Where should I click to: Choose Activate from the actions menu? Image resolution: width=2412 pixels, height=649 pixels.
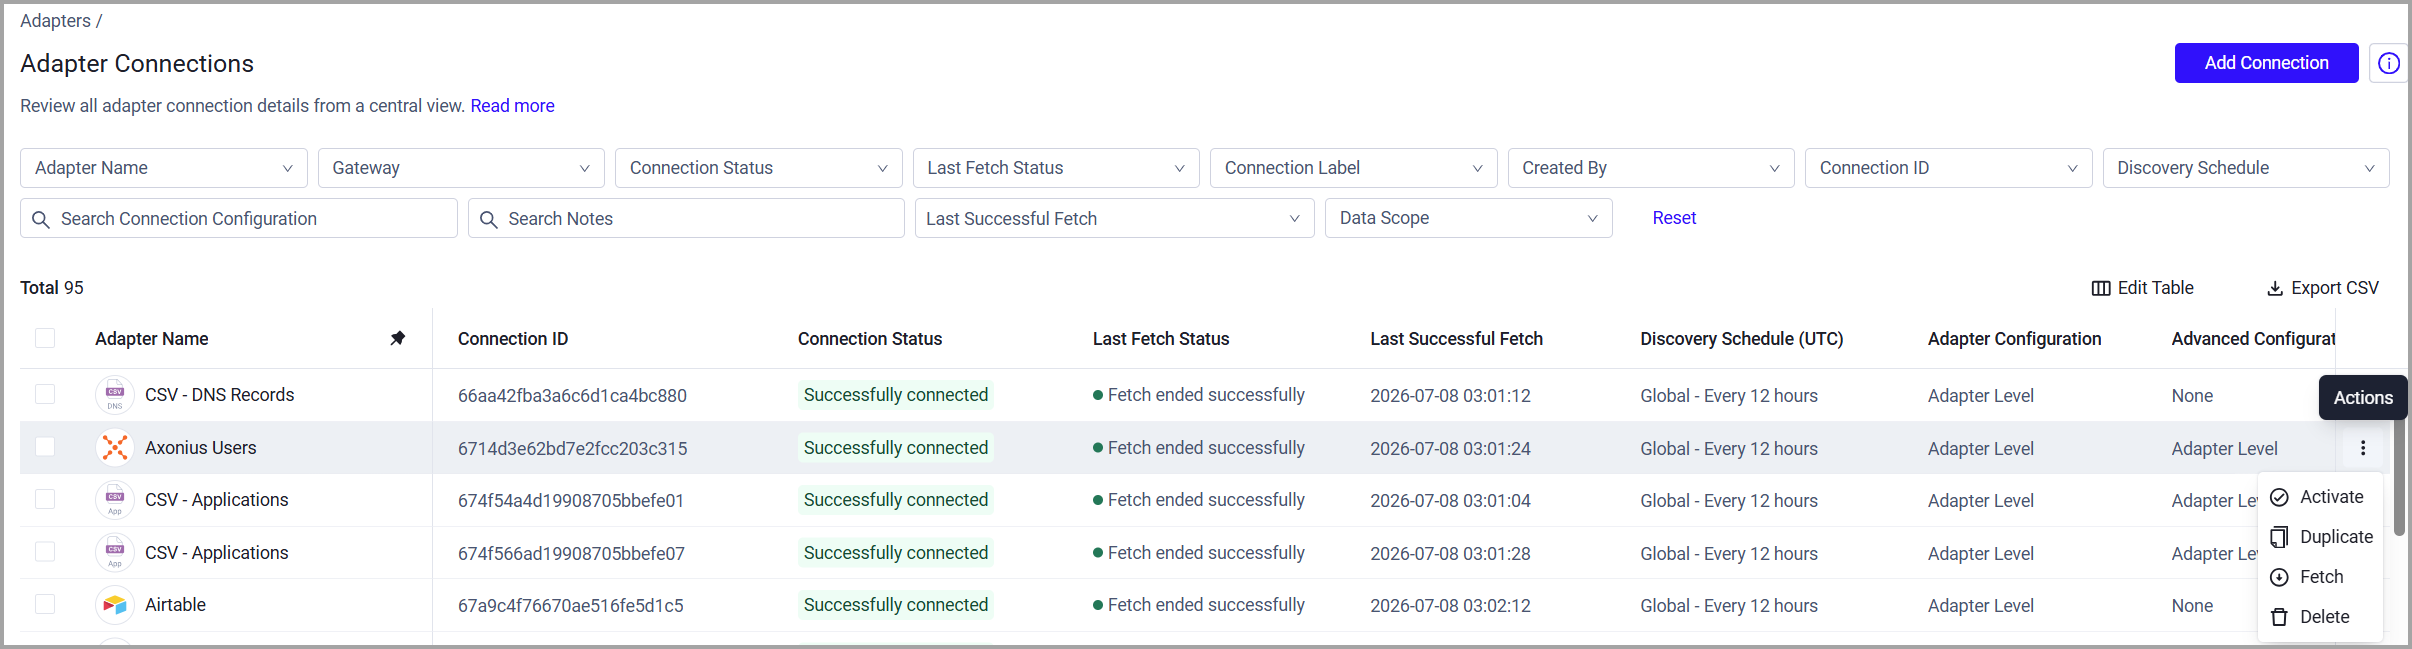(x=2320, y=497)
